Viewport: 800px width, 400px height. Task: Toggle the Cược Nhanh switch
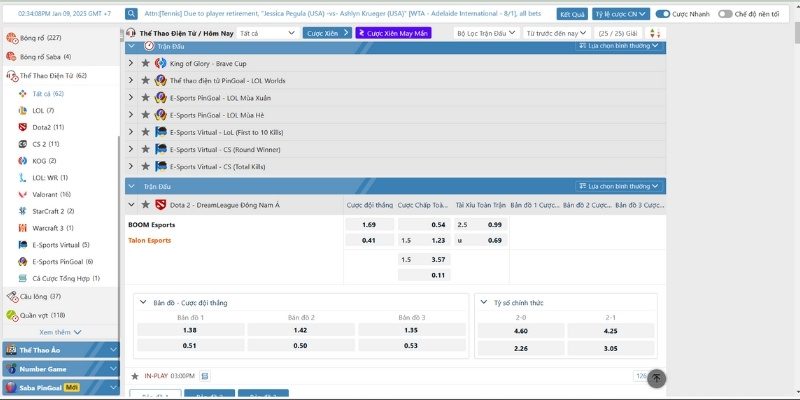[663, 14]
